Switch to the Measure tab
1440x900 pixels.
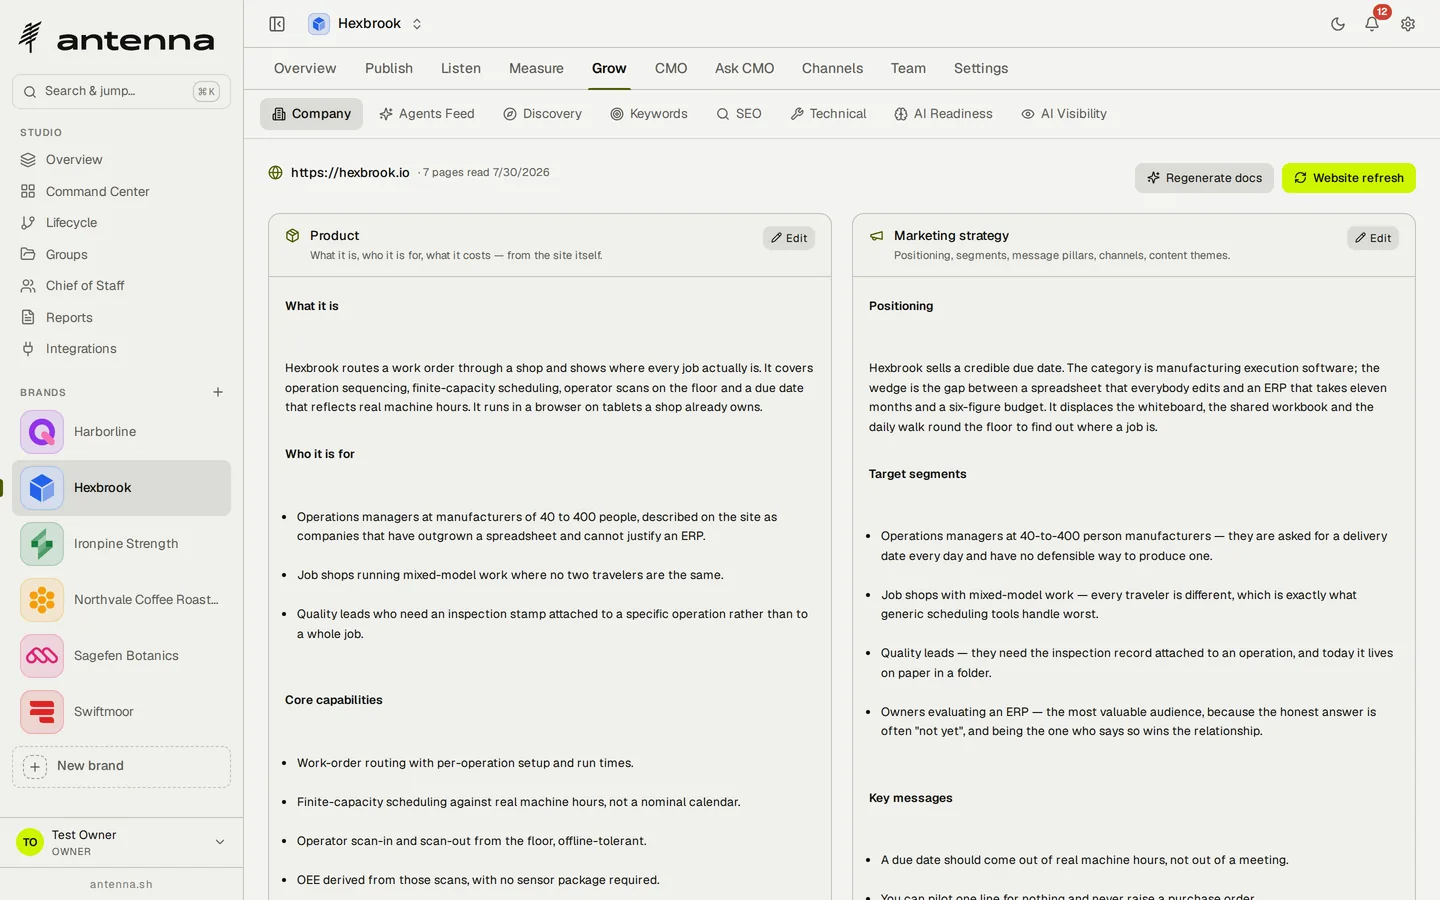(536, 68)
